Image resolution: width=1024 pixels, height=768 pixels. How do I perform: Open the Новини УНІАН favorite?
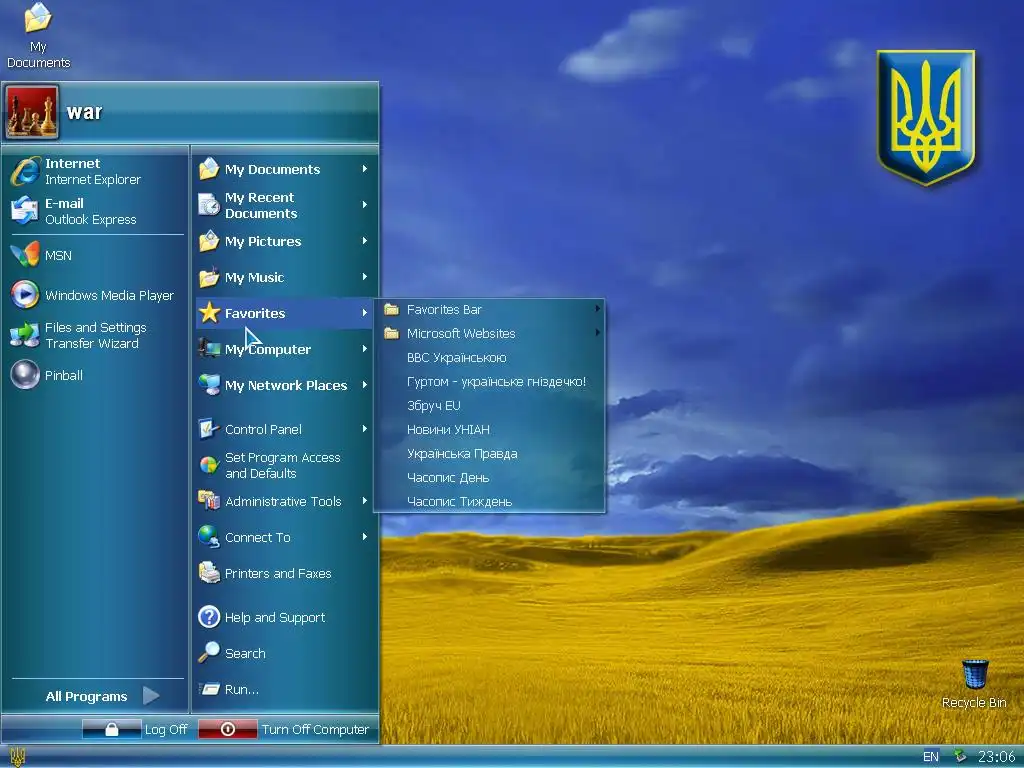tap(490, 430)
